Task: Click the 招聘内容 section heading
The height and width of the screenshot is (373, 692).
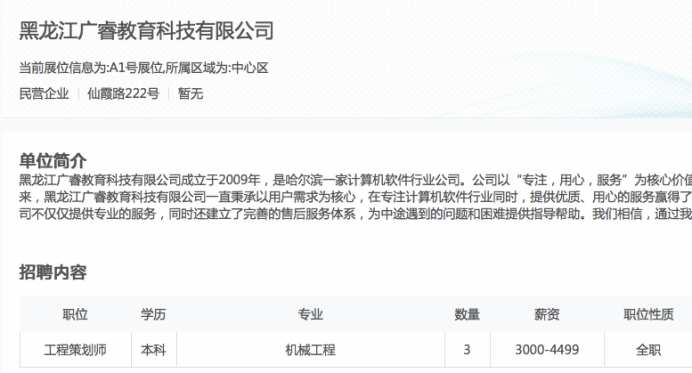Action: point(53,272)
